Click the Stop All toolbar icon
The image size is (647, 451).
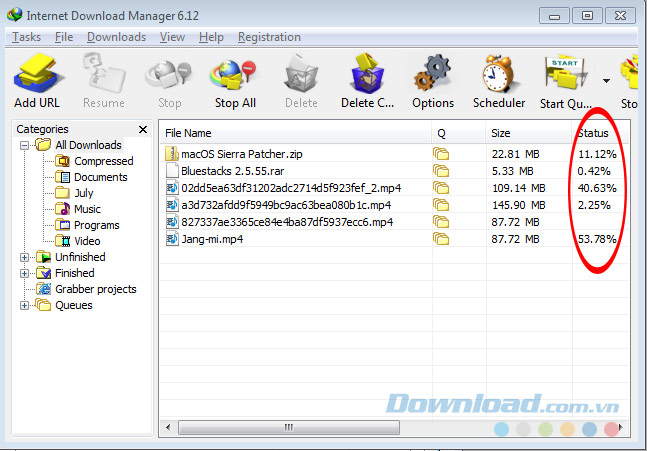click(x=234, y=75)
